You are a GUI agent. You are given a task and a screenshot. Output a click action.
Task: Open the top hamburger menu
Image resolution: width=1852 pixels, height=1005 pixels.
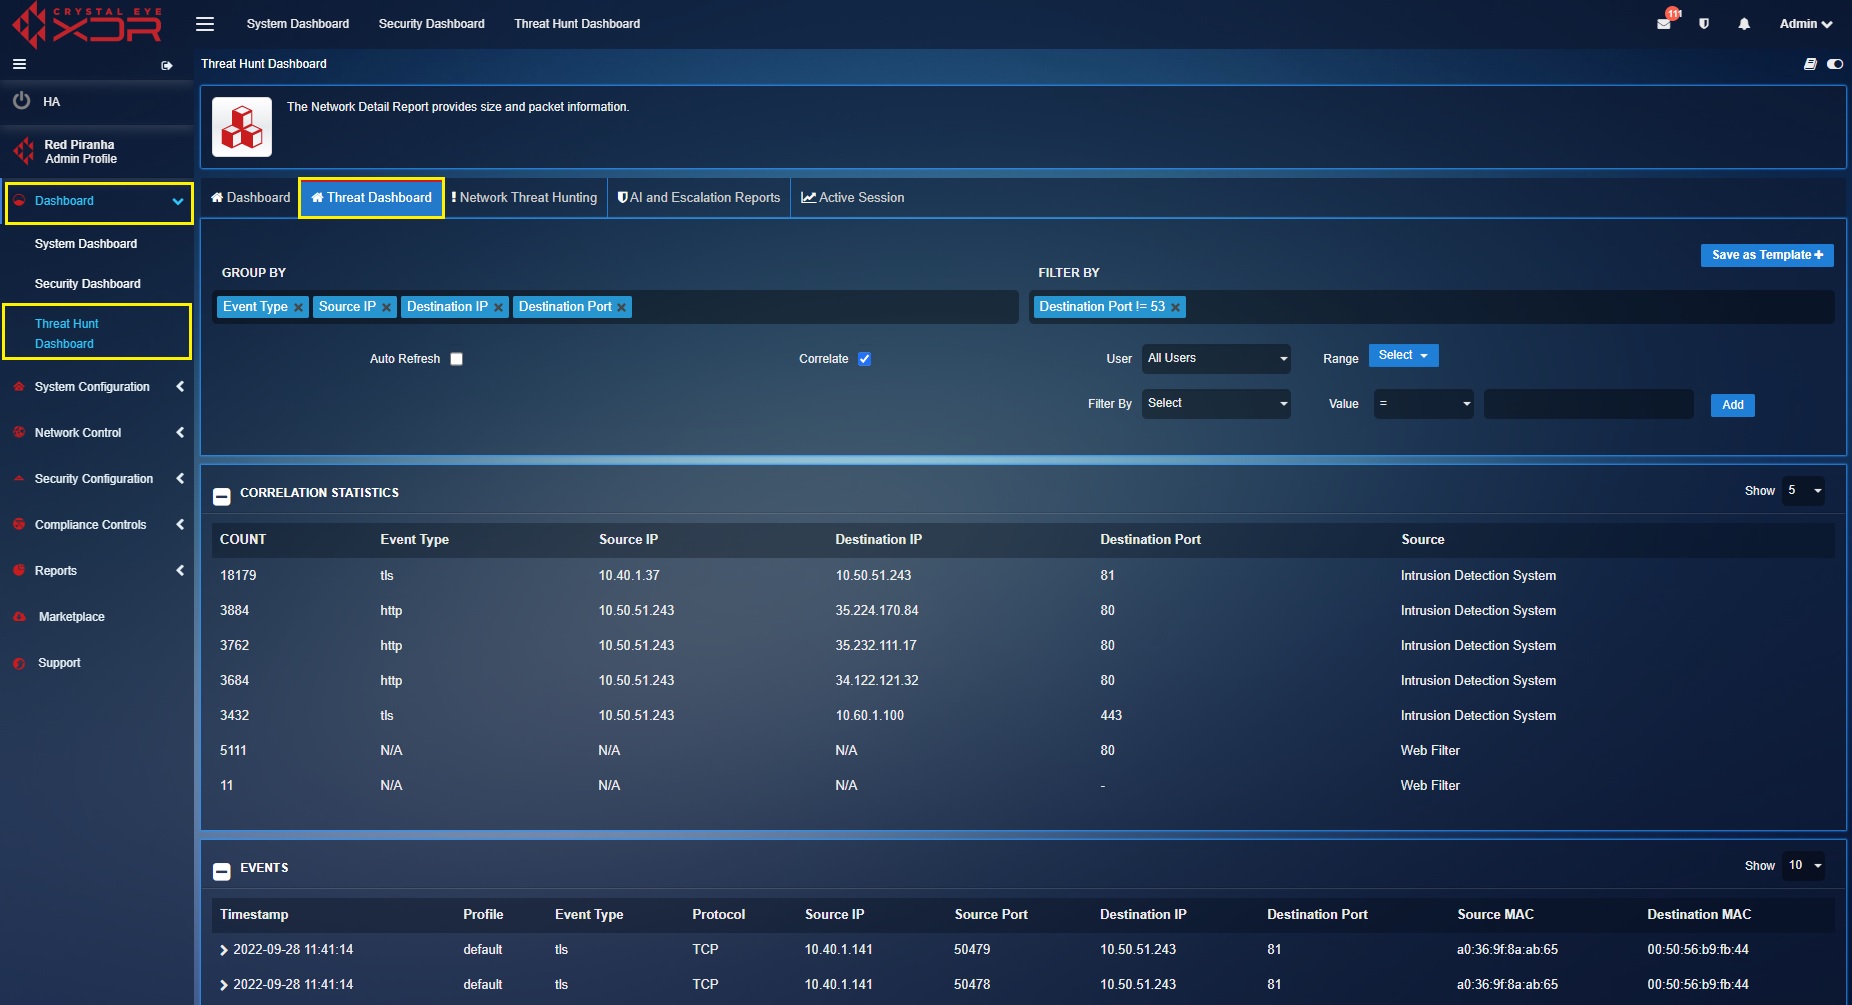pyautogui.click(x=205, y=24)
